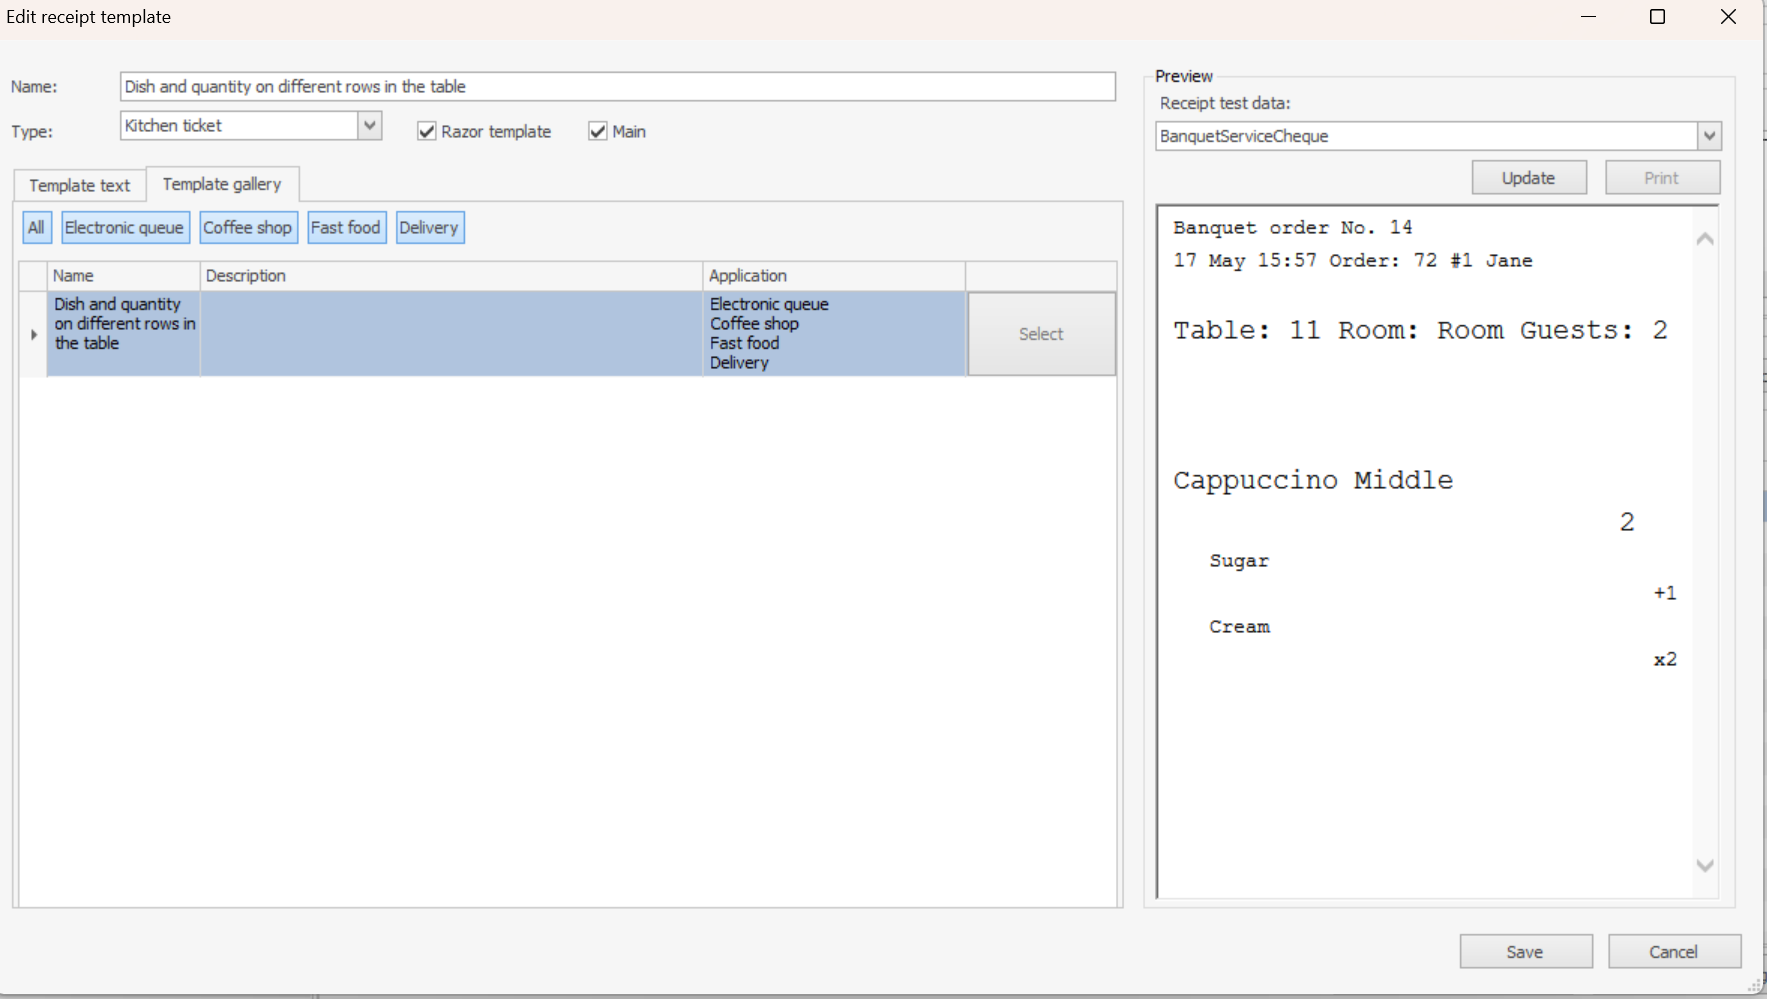
Task: Switch to the Template gallery tab
Action: point(222,184)
